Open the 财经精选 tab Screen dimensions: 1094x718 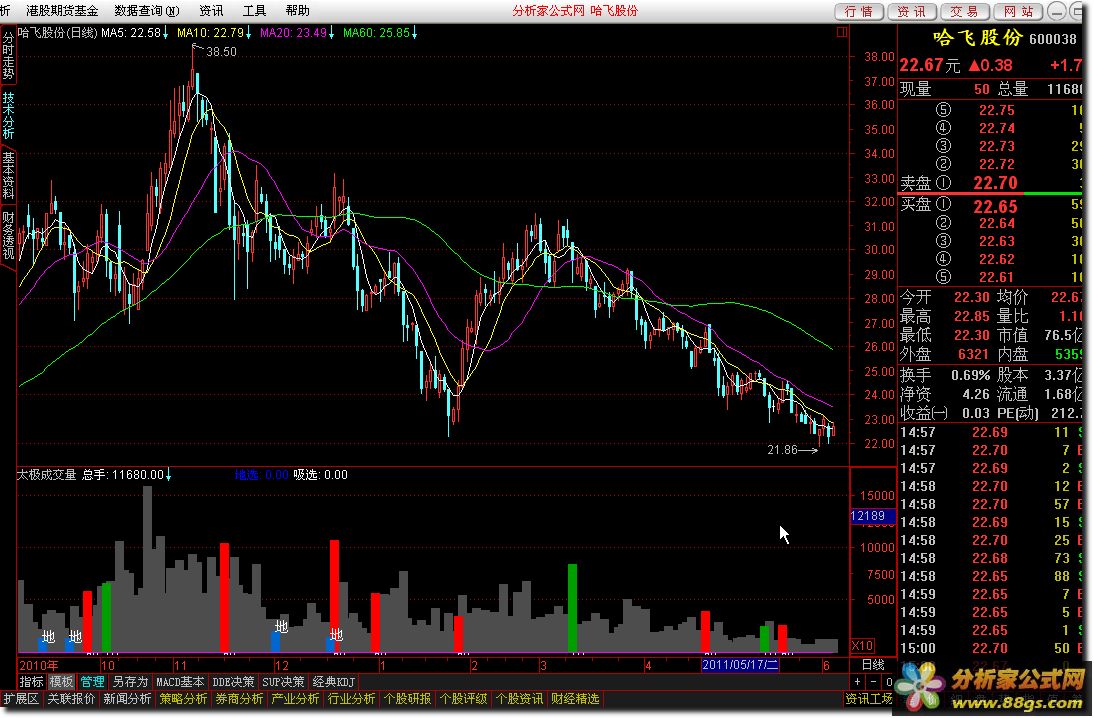(576, 698)
